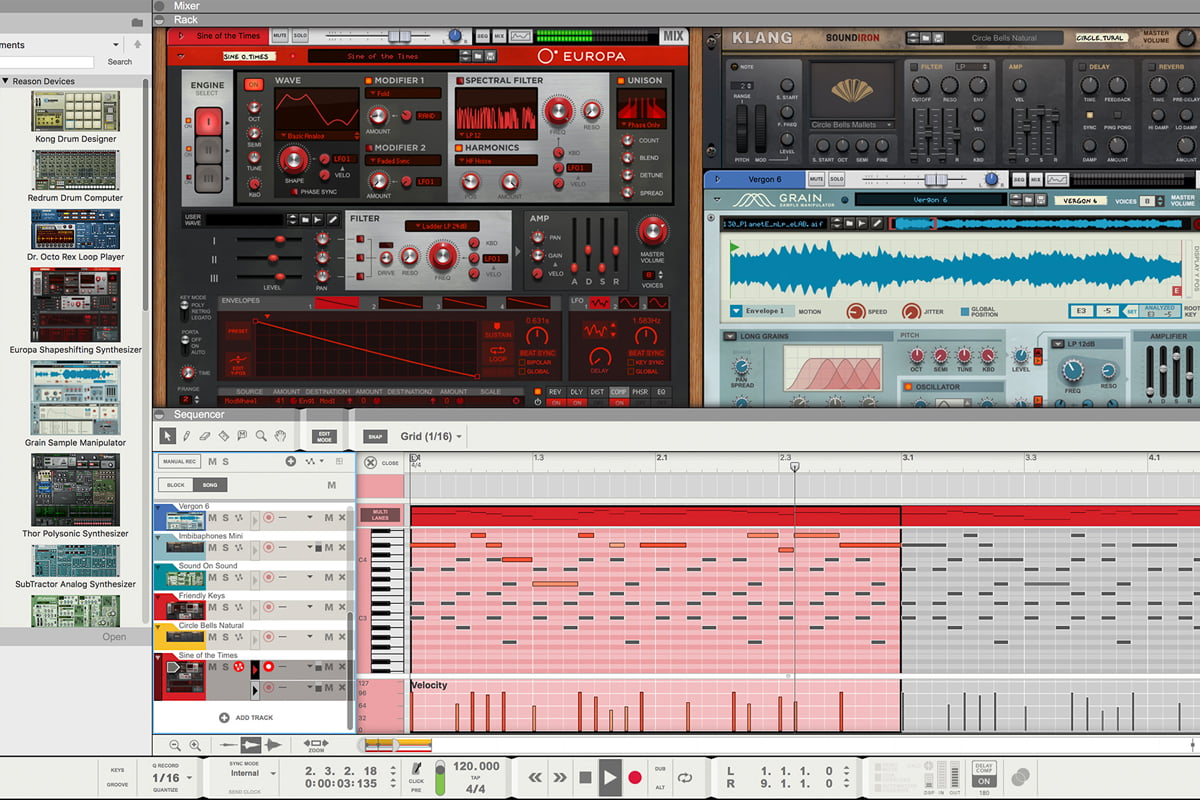Screen dimensions: 1200x800
Task: Select Engine I in Europa
Action: tap(210, 122)
